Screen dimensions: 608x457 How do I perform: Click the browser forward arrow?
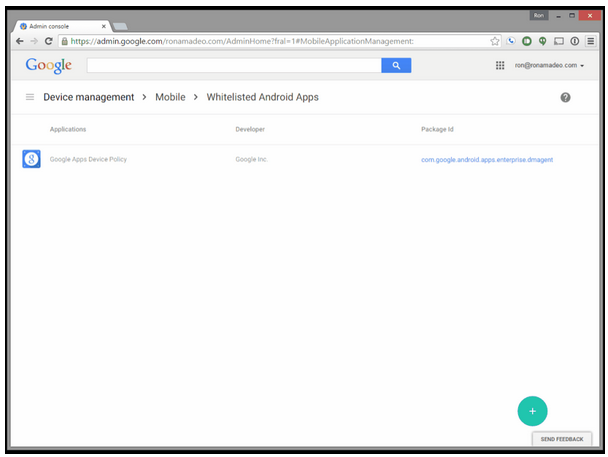click(x=34, y=41)
